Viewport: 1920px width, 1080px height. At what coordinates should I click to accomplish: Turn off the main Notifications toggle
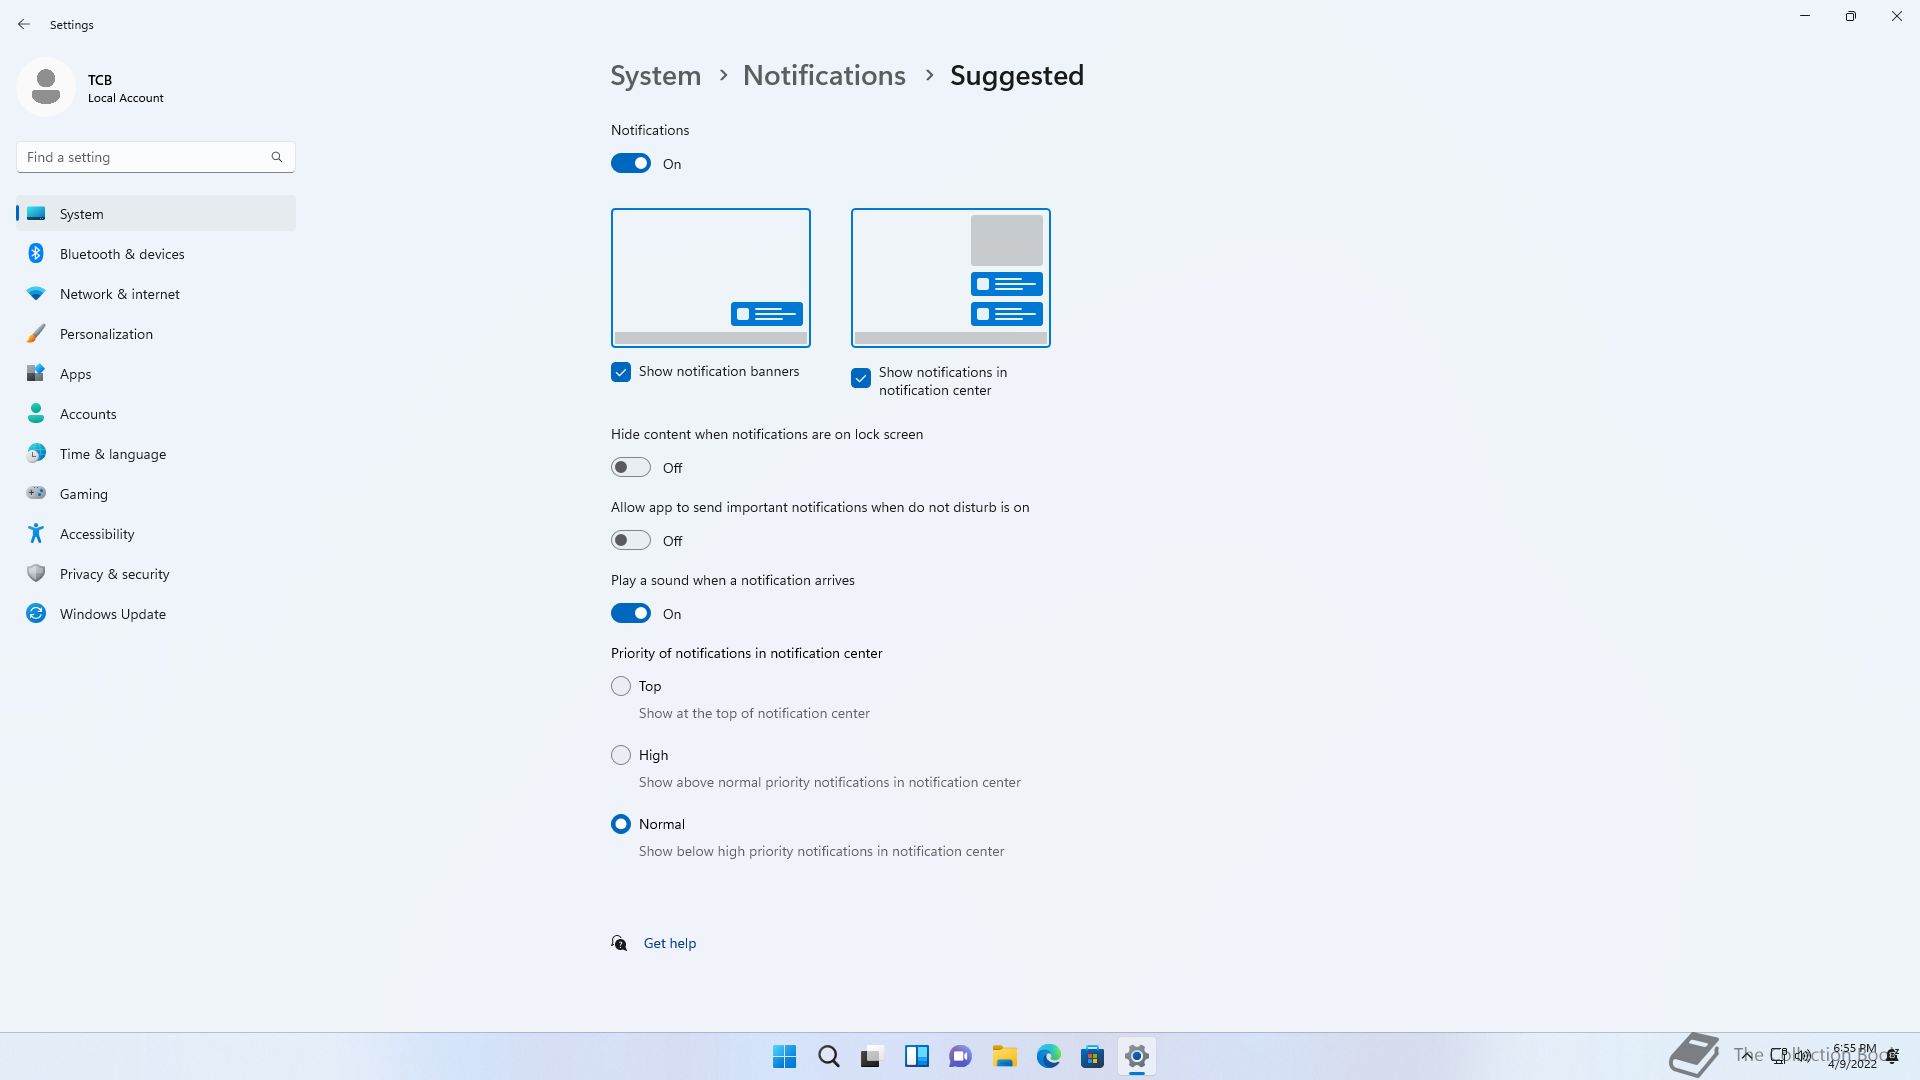631,164
